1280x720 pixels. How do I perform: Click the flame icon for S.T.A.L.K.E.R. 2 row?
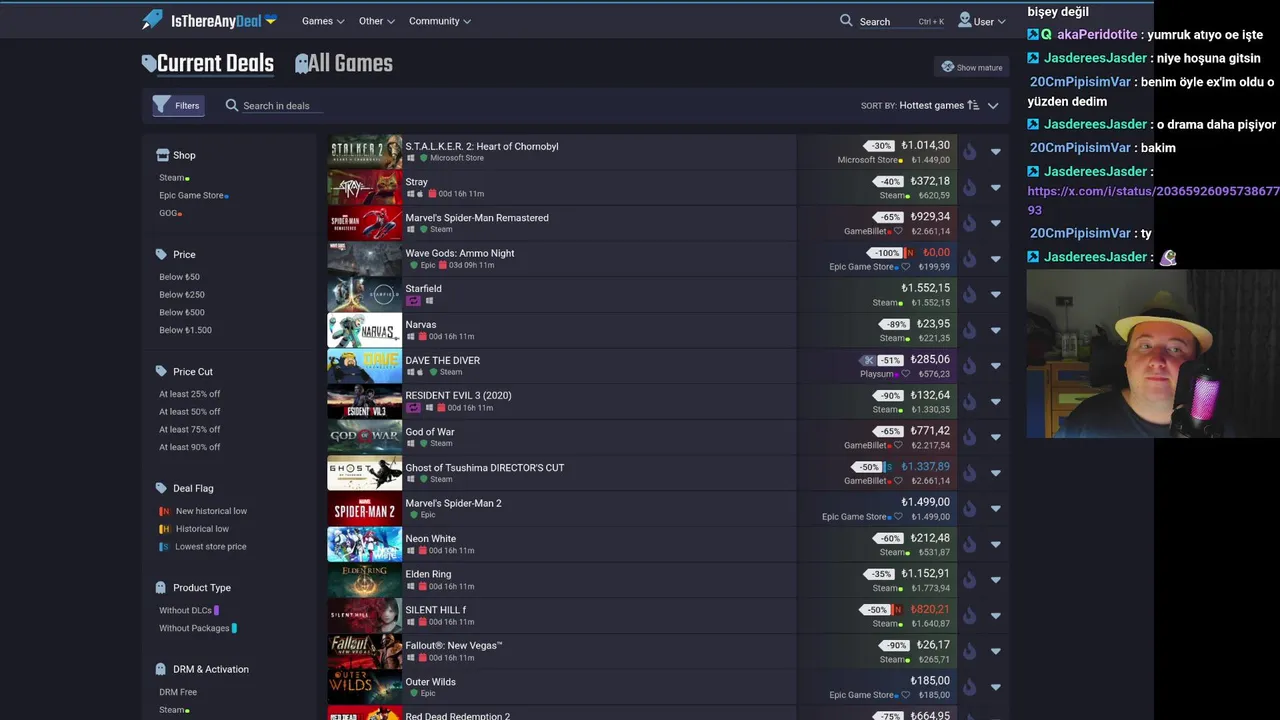pyautogui.click(x=969, y=152)
